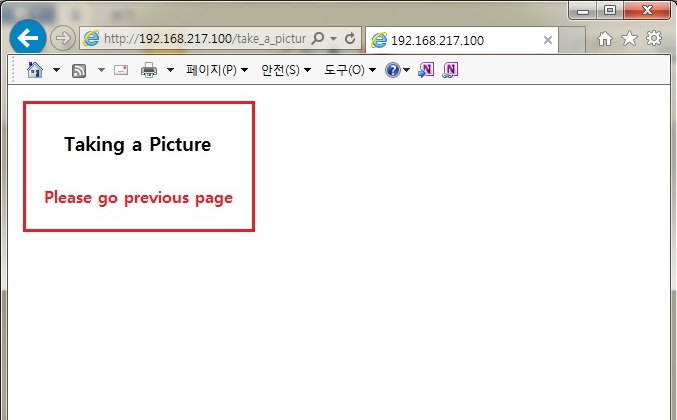This screenshot has width=677, height=420.
Task: Select the 192.168.217.100 tab
Action: (x=462, y=40)
